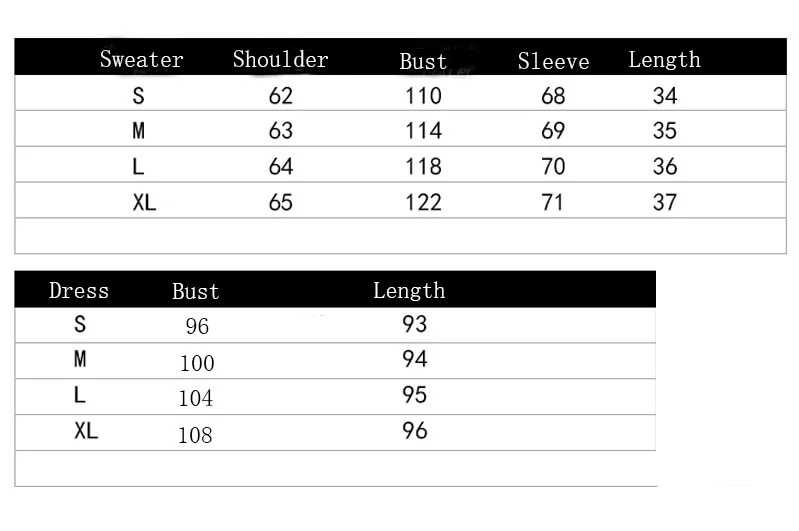Select the Shoulder header in sweater table
Screen dimensions: 799x531
pyautogui.click(x=280, y=59)
